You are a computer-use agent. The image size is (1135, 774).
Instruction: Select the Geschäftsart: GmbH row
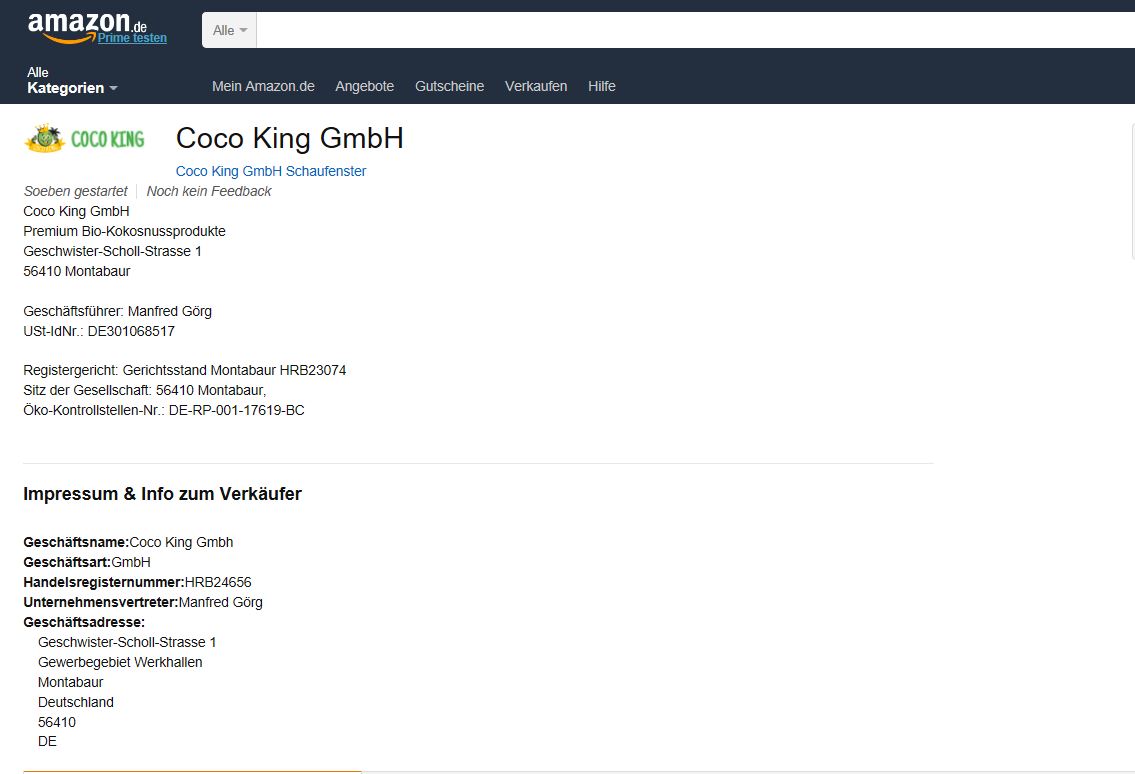(87, 562)
